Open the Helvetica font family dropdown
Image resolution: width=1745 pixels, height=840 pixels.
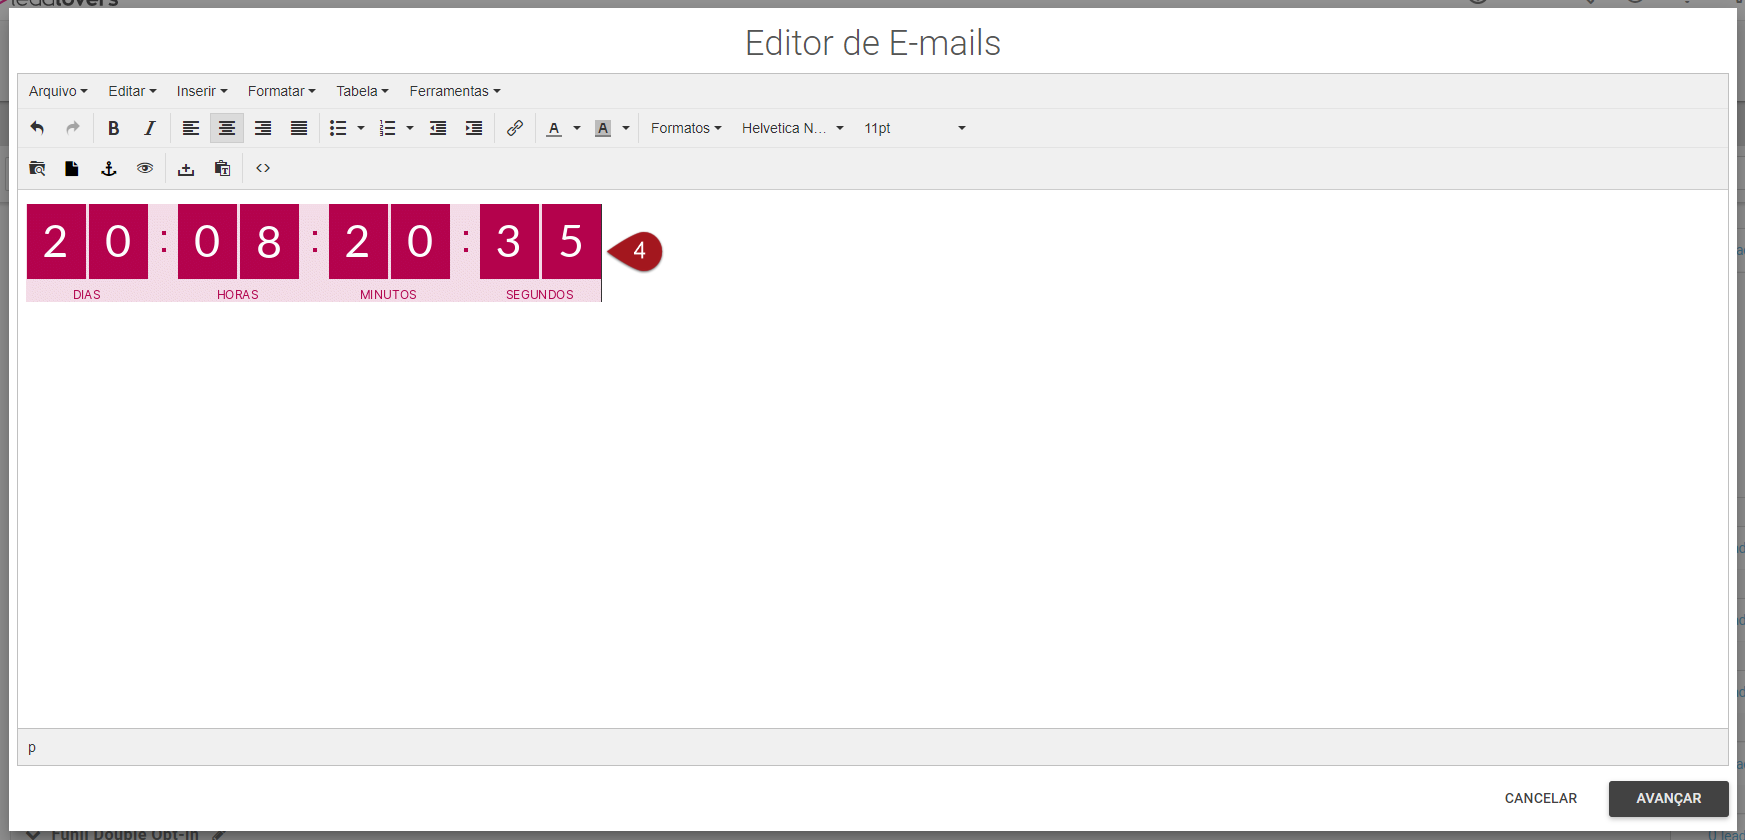[792, 128]
